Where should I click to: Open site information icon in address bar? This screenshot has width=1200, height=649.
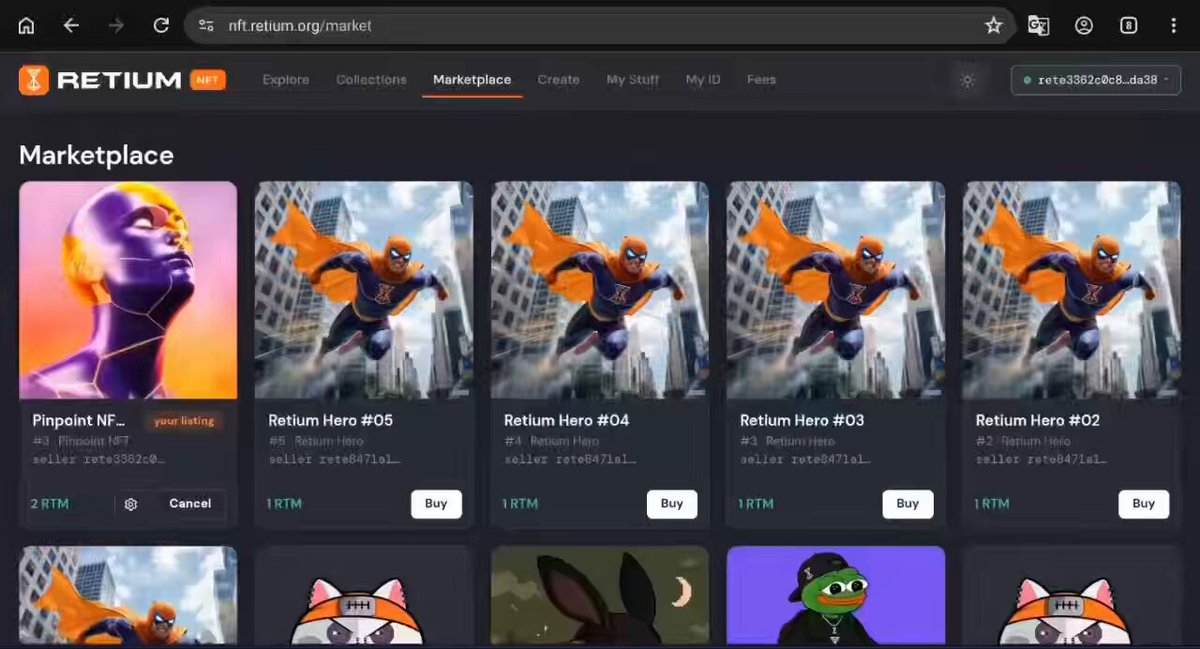(206, 26)
